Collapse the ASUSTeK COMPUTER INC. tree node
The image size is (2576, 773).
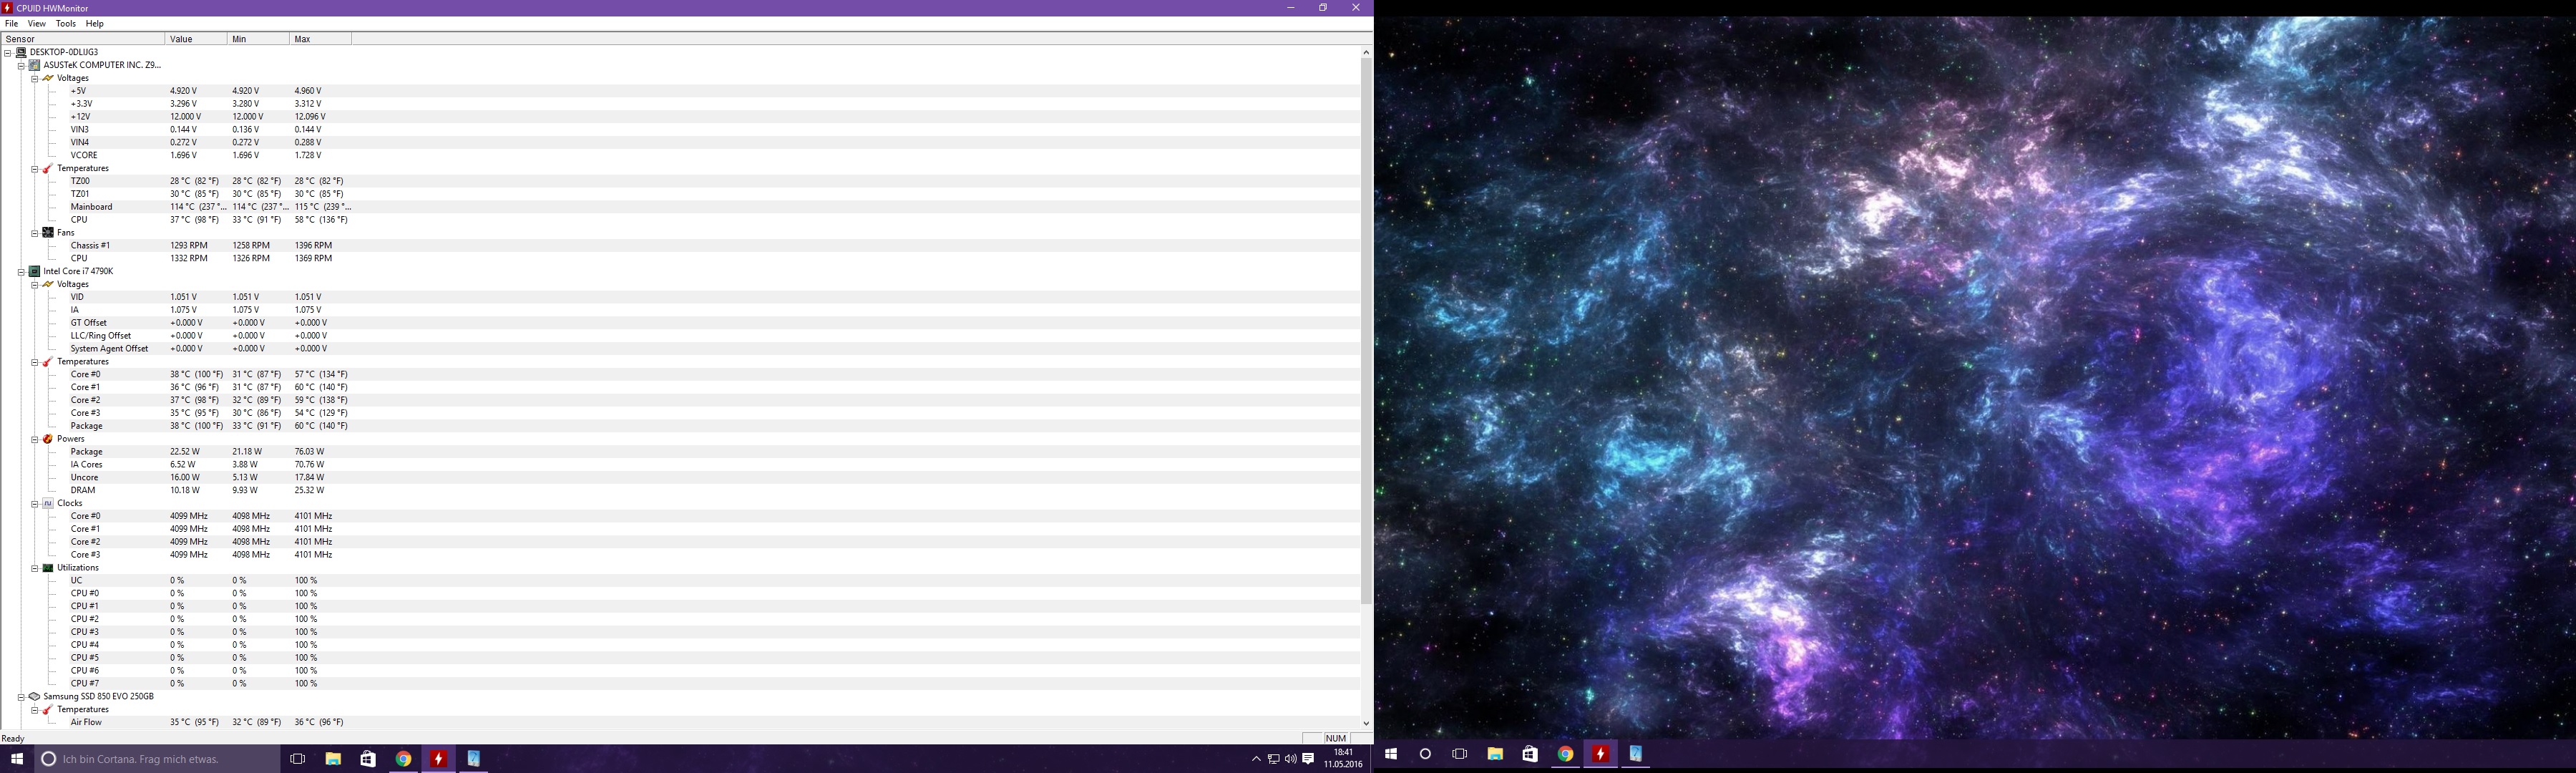click(21, 66)
